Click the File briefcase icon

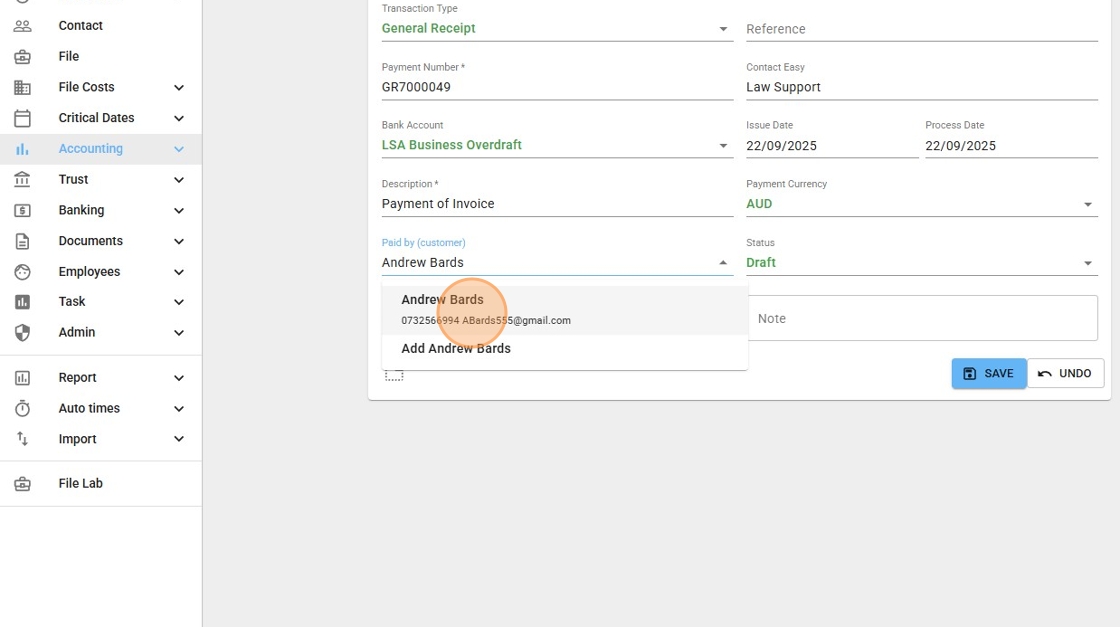pos(22,57)
